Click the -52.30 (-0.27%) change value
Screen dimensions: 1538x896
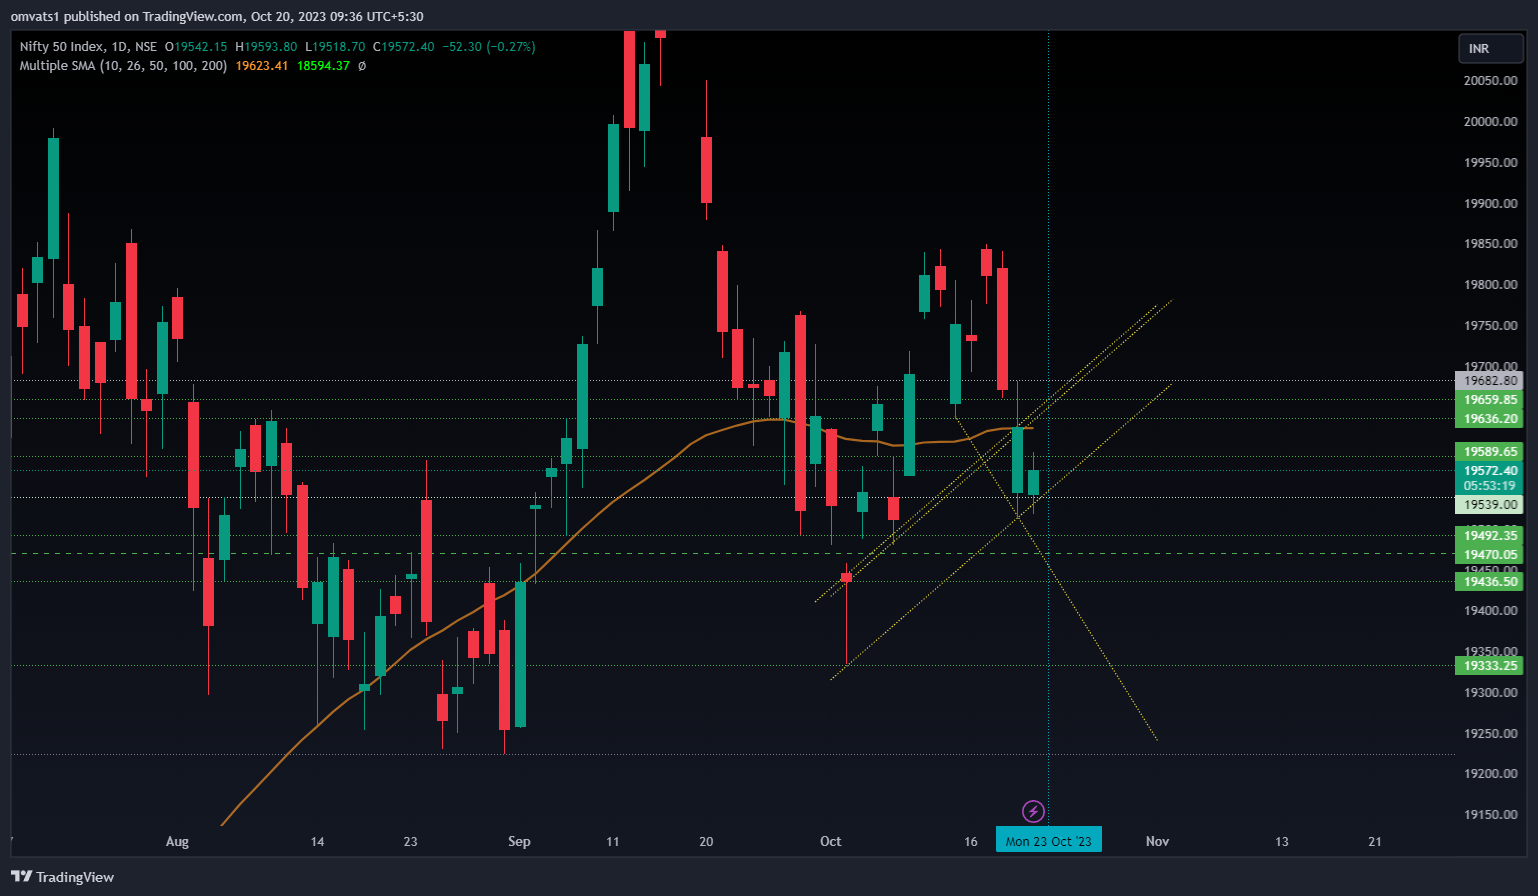coord(490,47)
